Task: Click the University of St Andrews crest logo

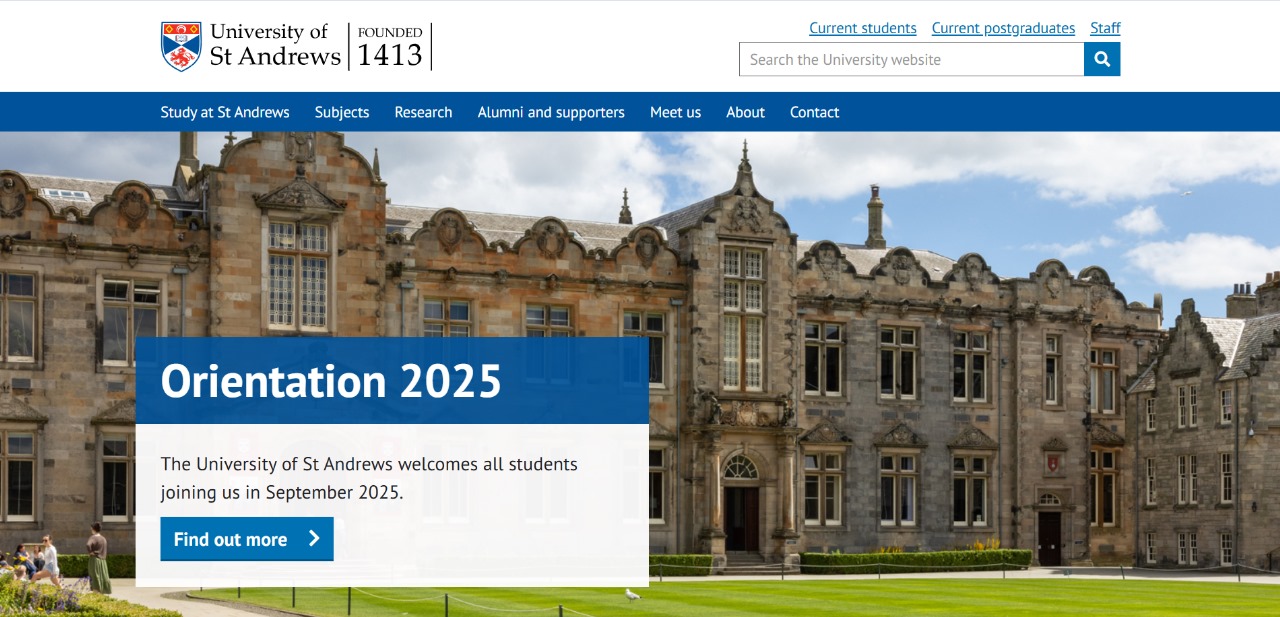Action: pos(181,47)
